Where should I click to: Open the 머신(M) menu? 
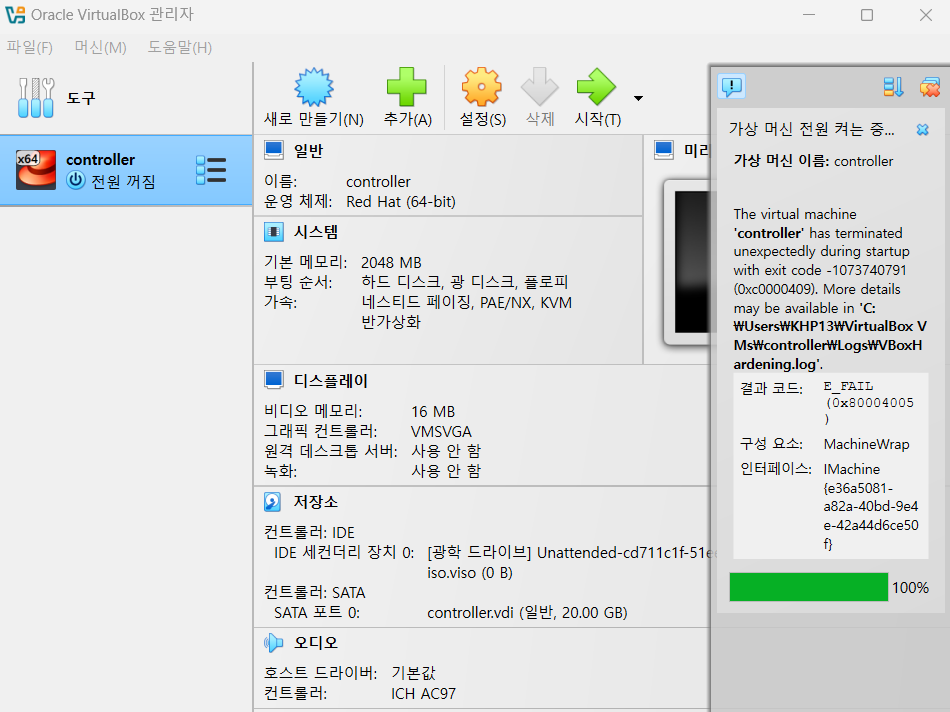click(101, 47)
